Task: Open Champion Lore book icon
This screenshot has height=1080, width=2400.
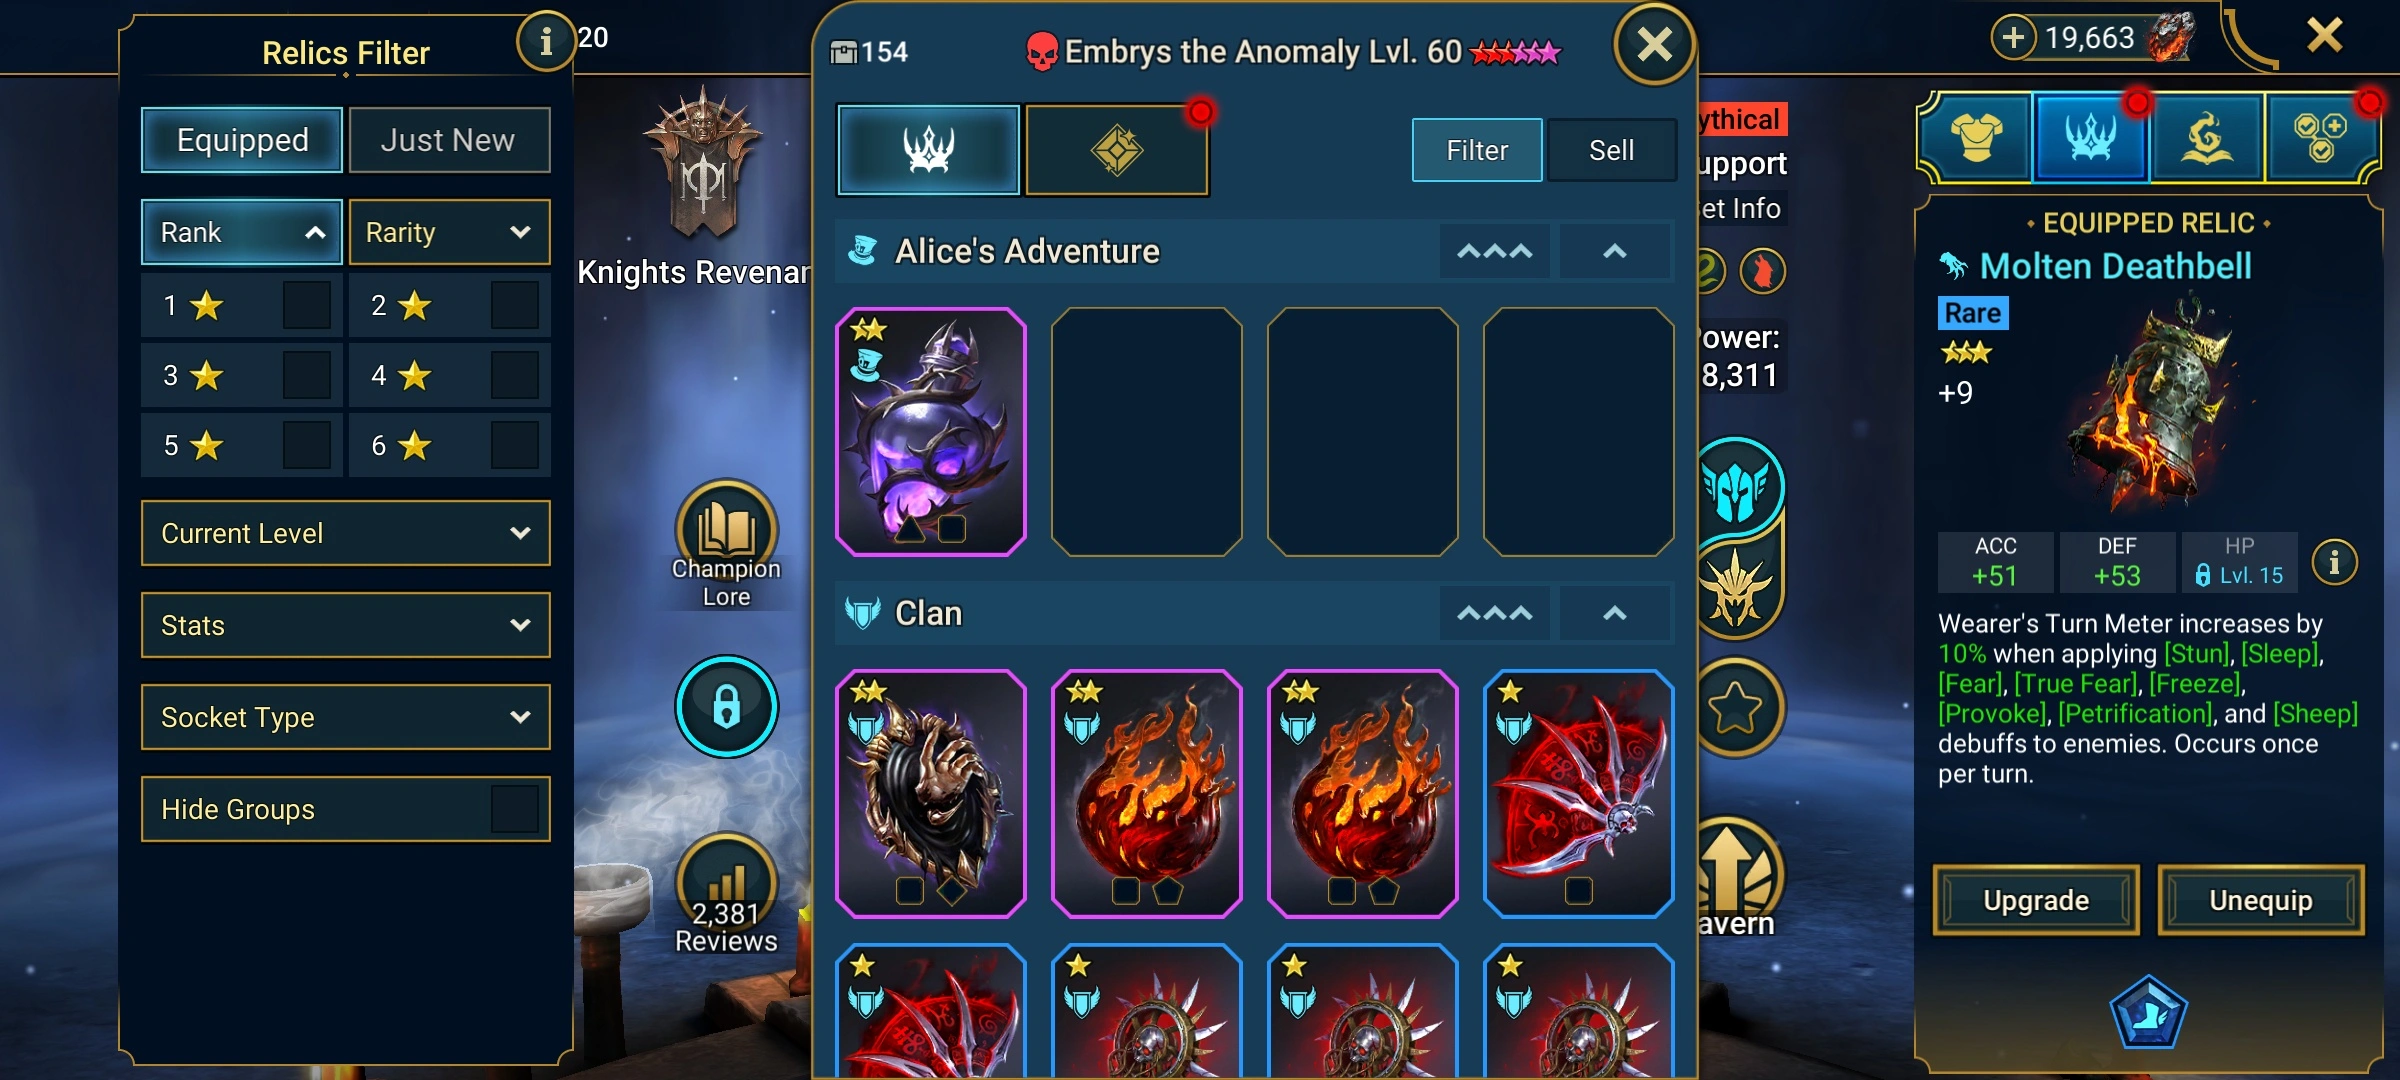Action: coord(726,530)
